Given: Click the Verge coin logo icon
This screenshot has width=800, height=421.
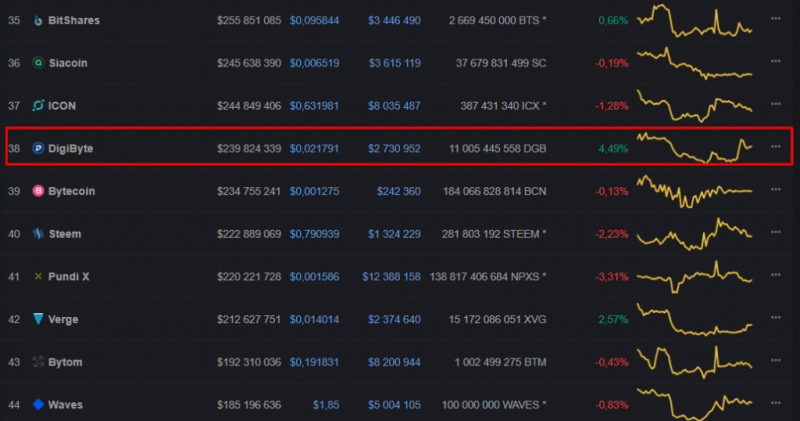Looking at the screenshot, I should pyautogui.click(x=38, y=319).
